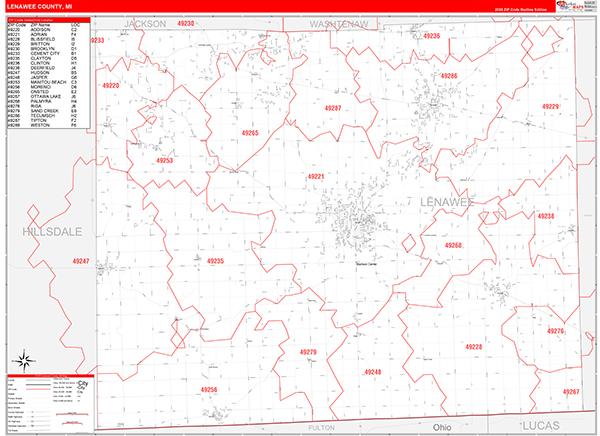Click the Ohio state label

[442, 427]
